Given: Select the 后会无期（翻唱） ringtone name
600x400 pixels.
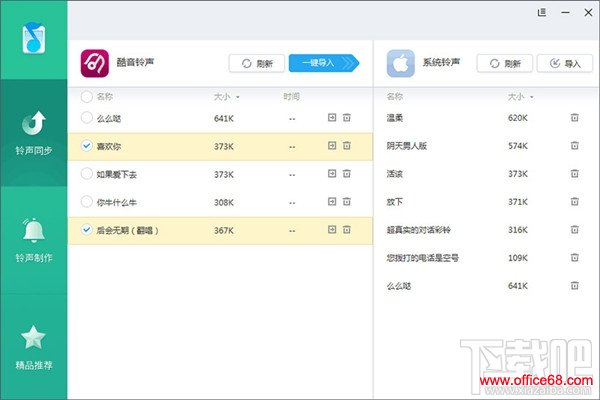Looking at the screenshot, I should [127, 230].
